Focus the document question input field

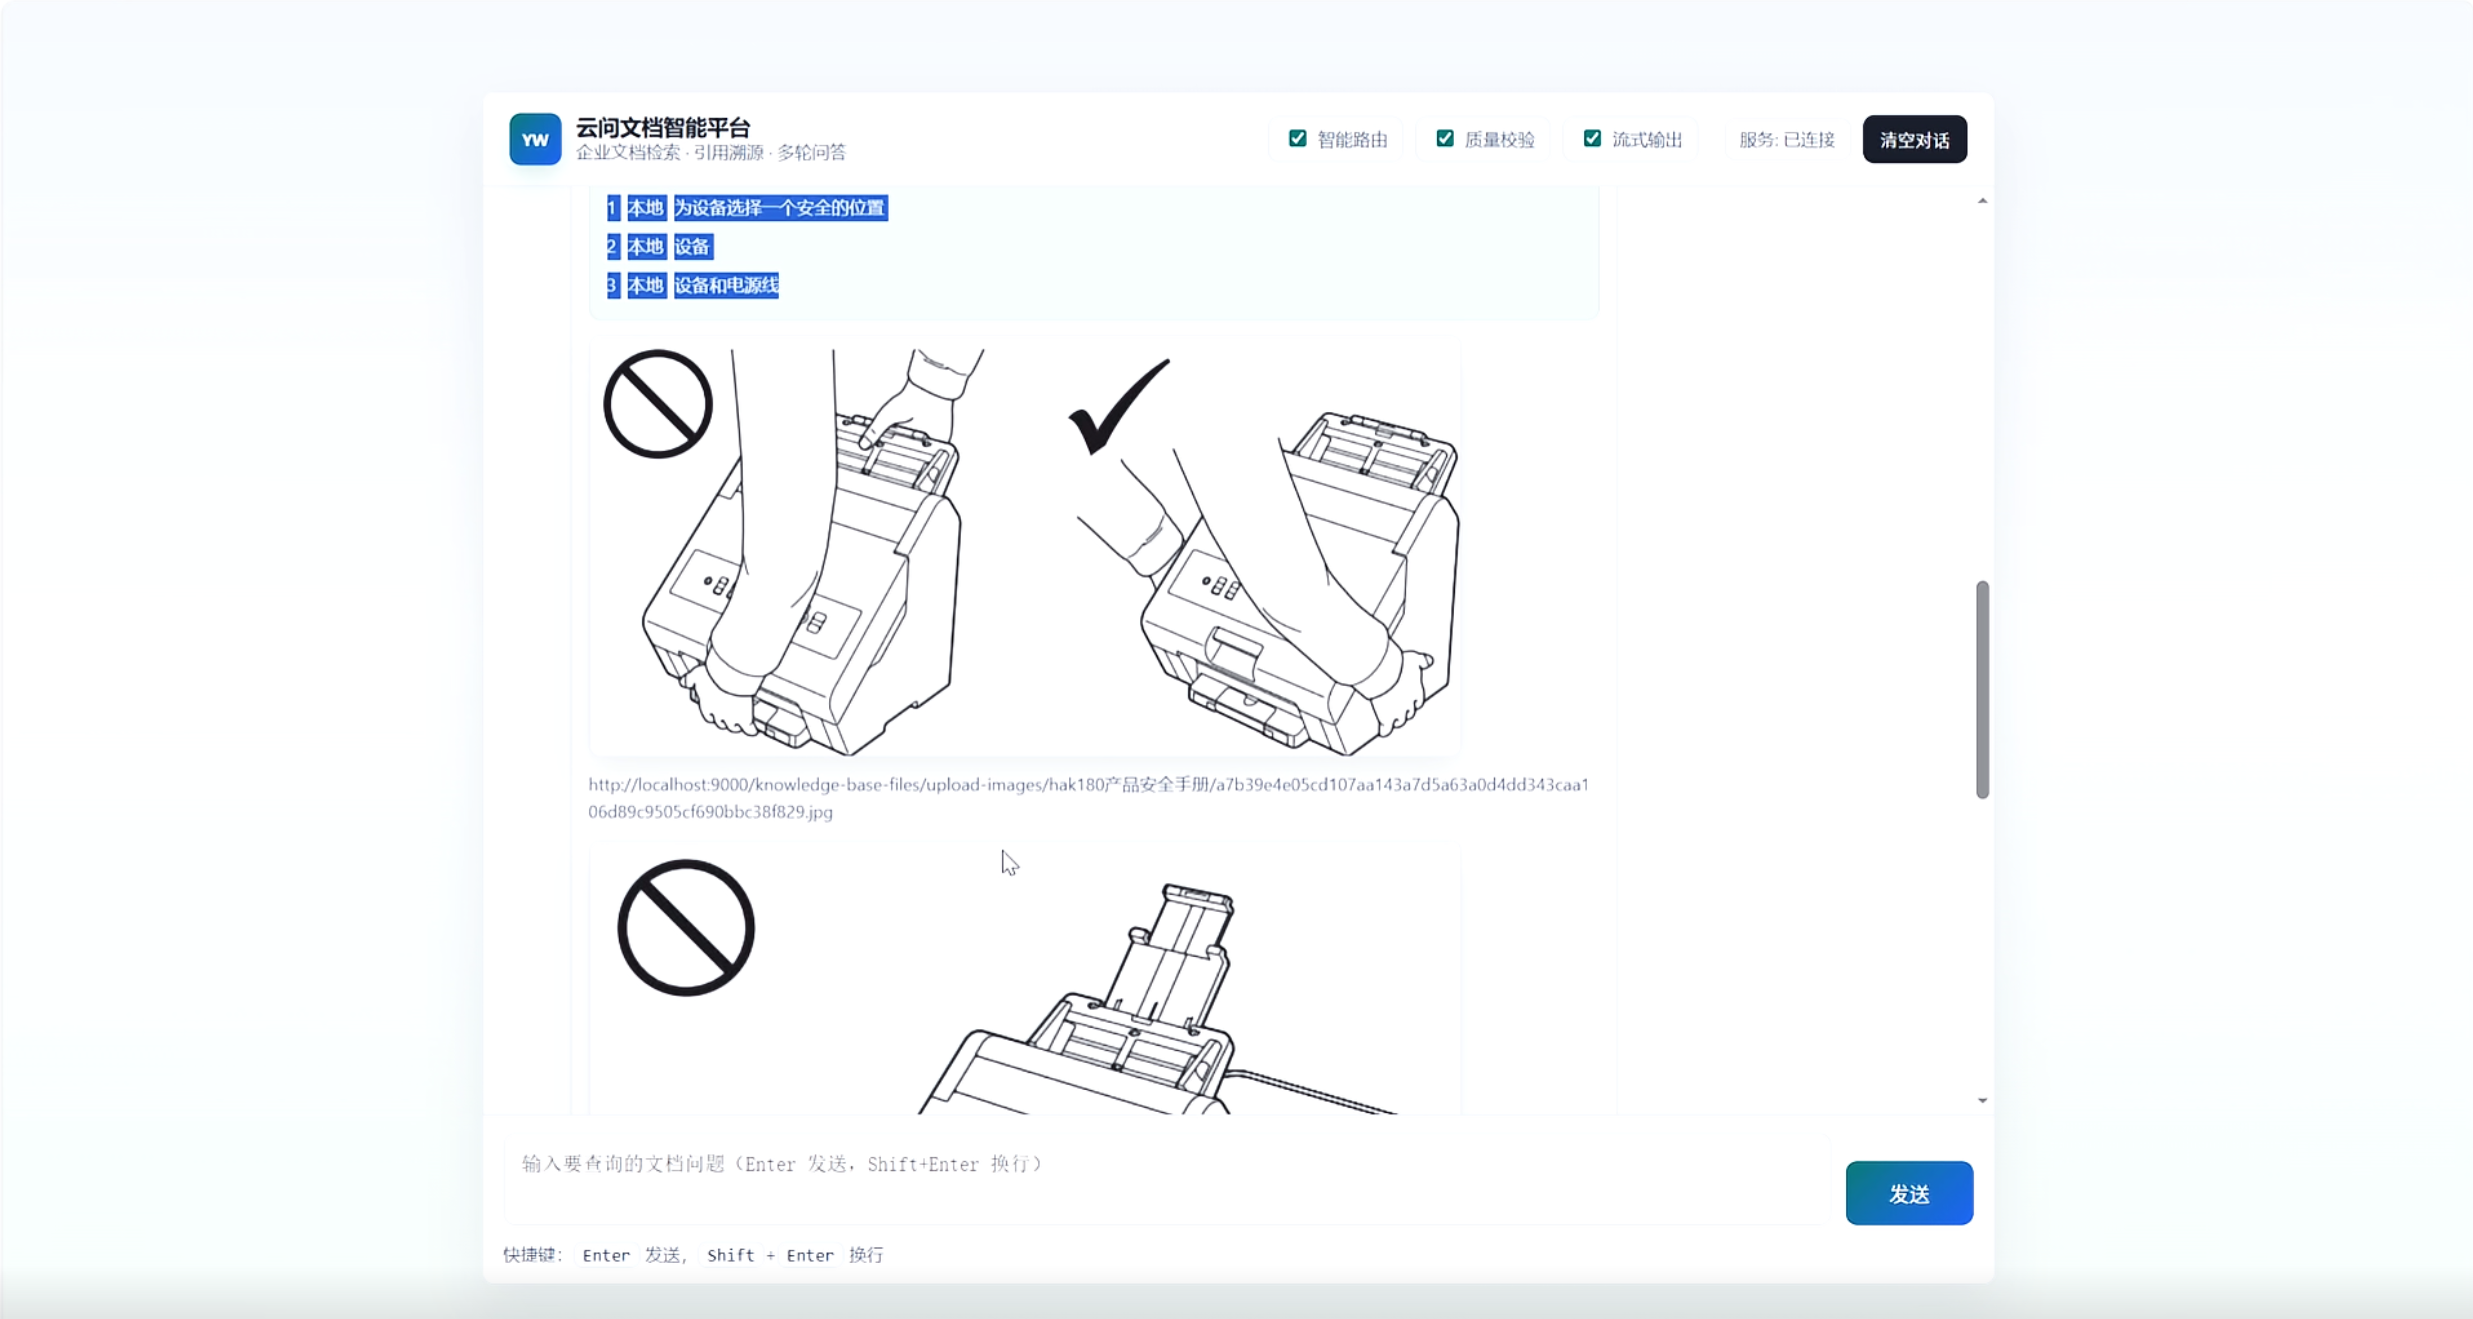[1168, 1181]
